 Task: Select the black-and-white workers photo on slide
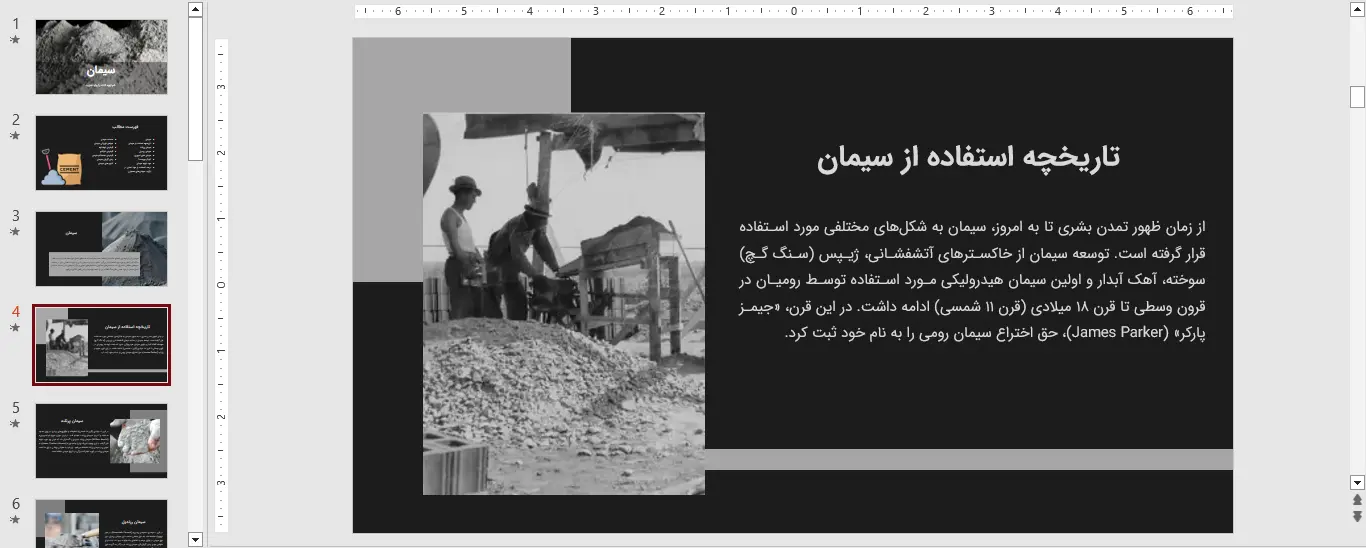tap(564, 304)
